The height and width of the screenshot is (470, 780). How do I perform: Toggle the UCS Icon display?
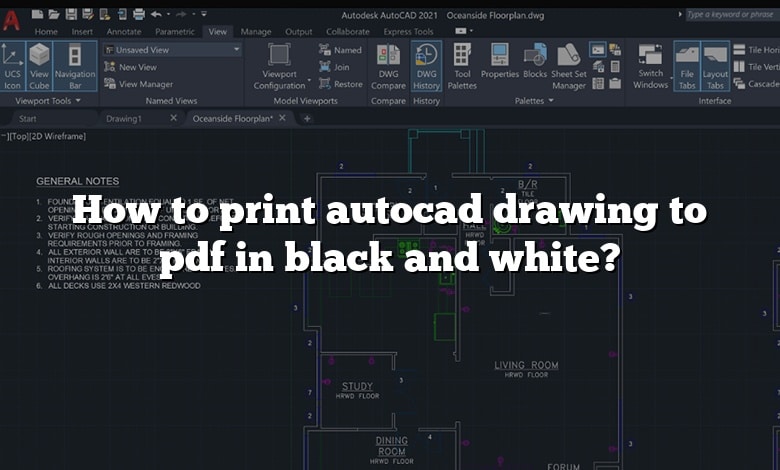point(13,66)
